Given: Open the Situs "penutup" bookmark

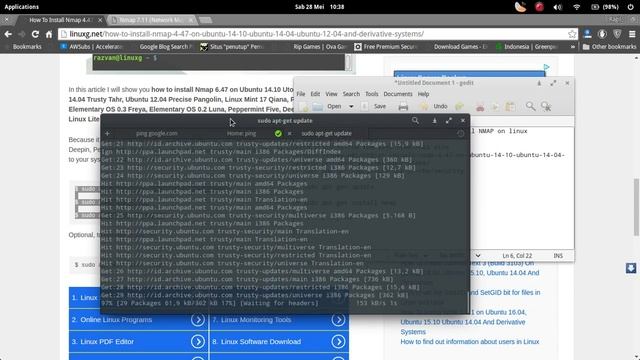Looking at the screenshot, I should pyautogui.click(x=232, y=47).
